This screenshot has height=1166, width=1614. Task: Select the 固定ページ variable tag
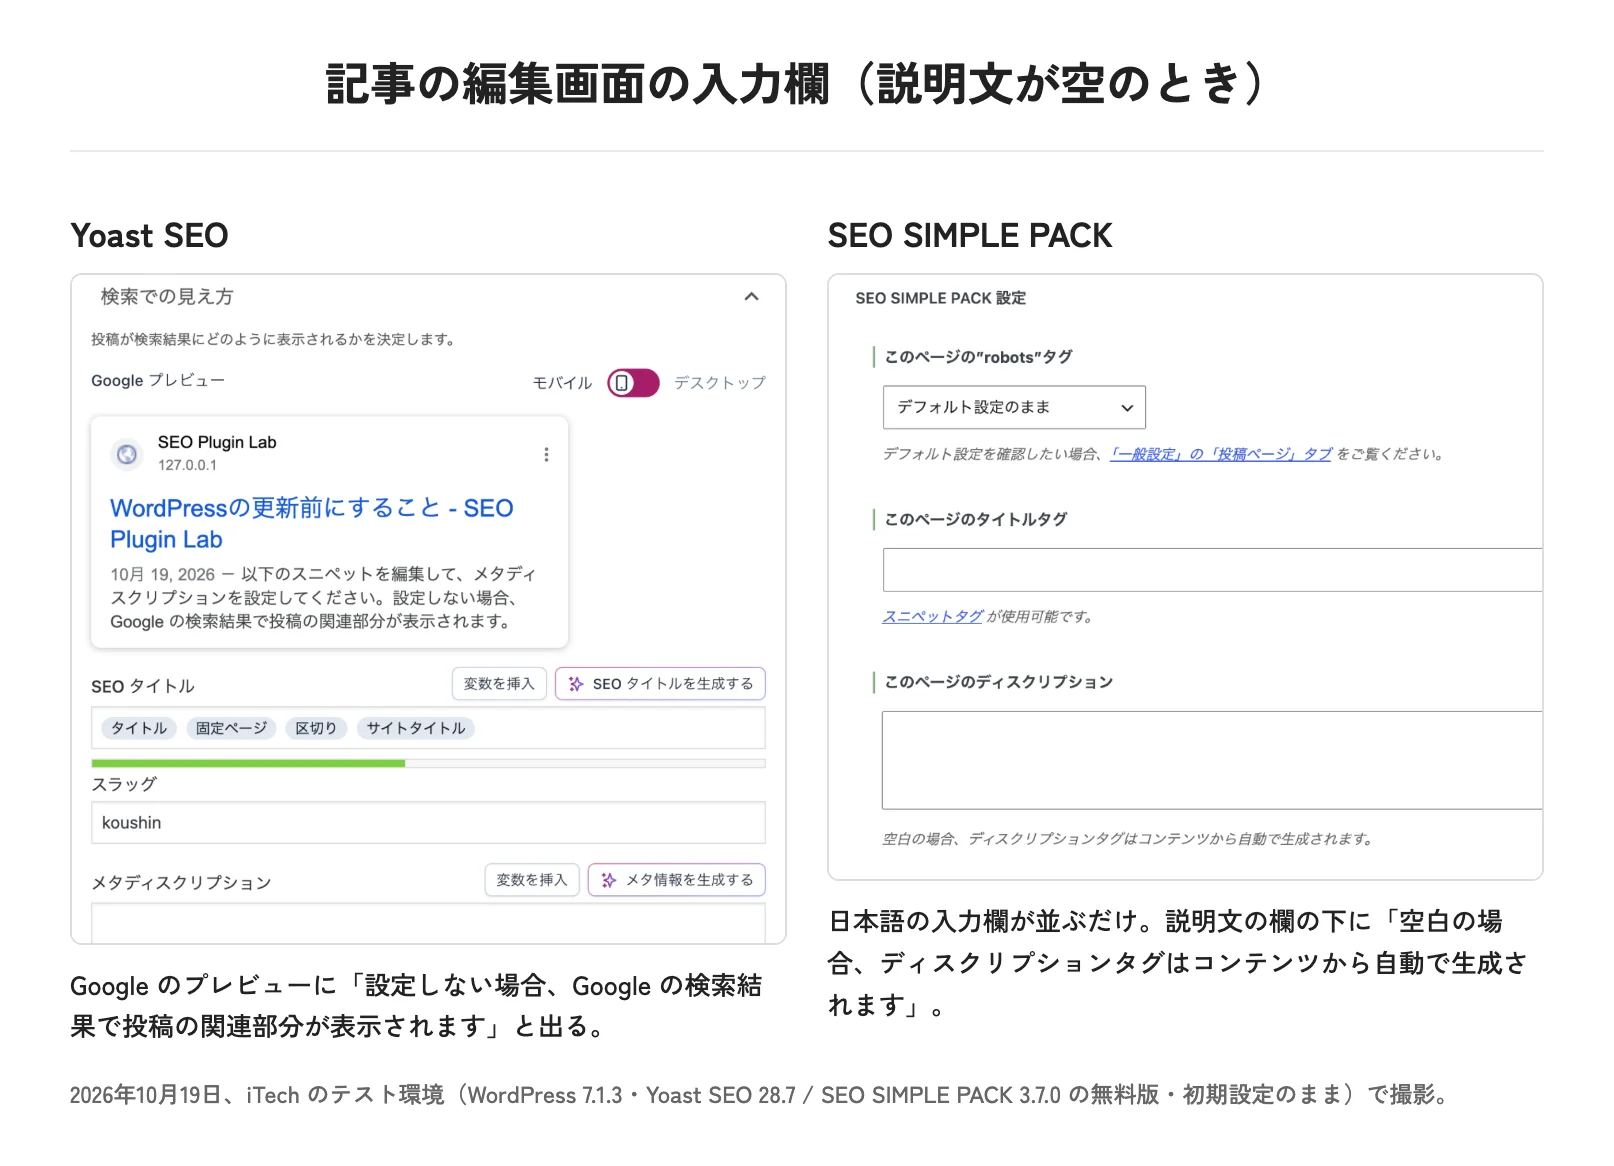pyautogui.click(x=231, y=728)
